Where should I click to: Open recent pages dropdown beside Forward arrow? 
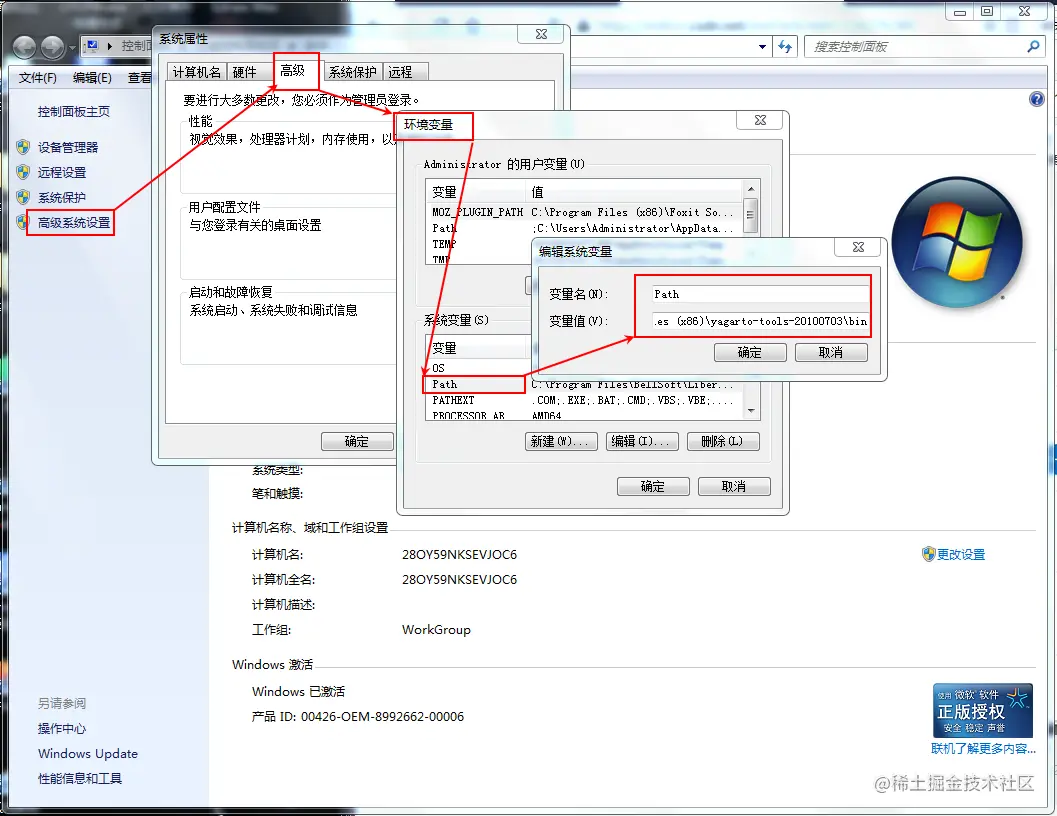(72, 48)
